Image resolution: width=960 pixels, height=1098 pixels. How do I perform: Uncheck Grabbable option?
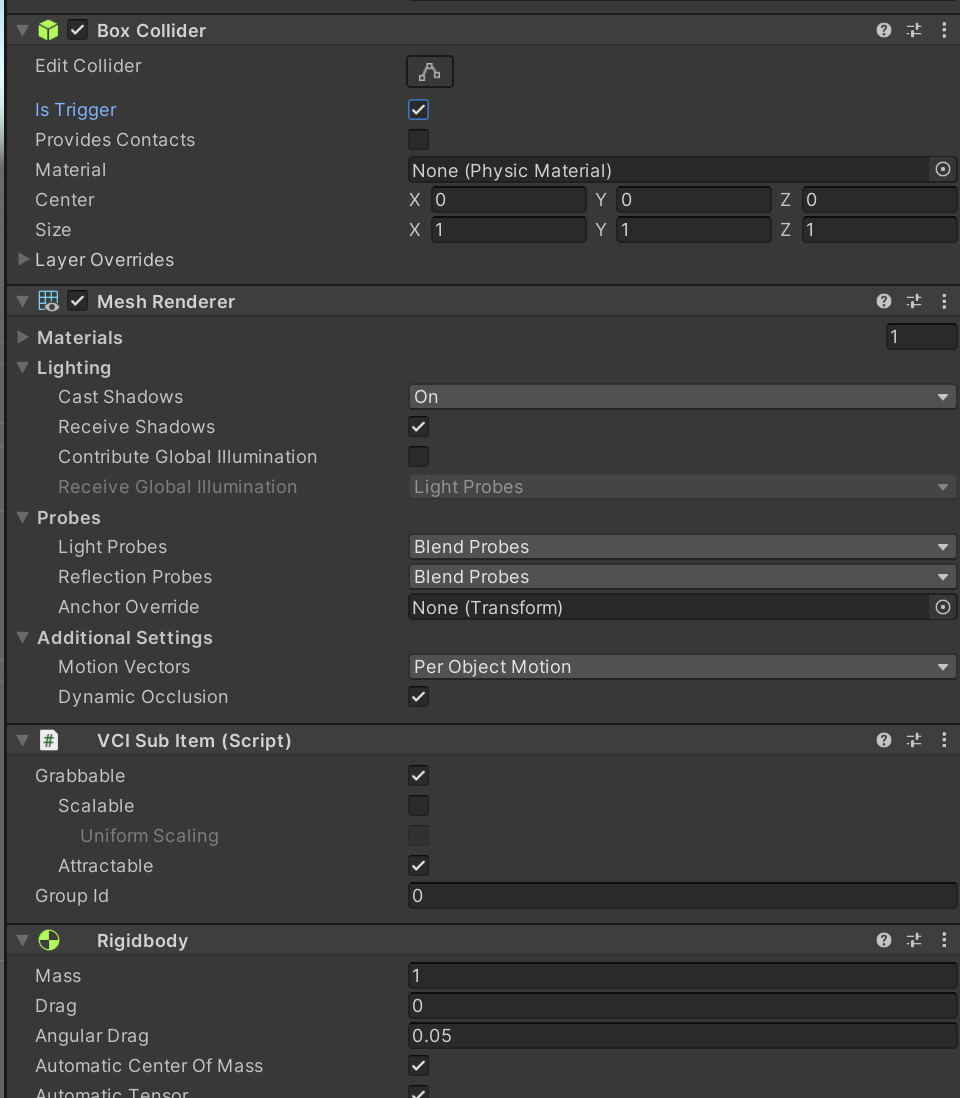(x=419, y=776)
